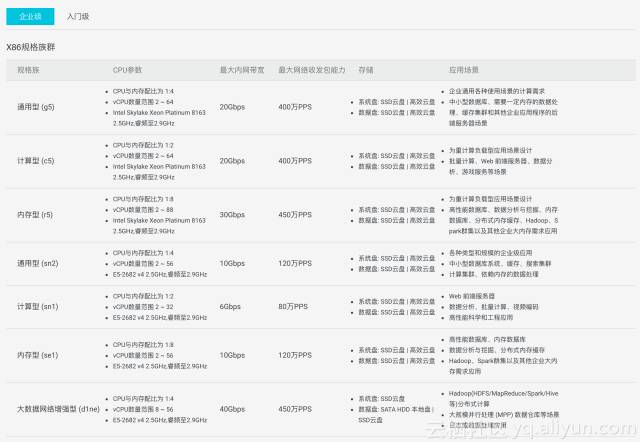Click 数据盘 storage entry in sn1 row

[397, 312]
